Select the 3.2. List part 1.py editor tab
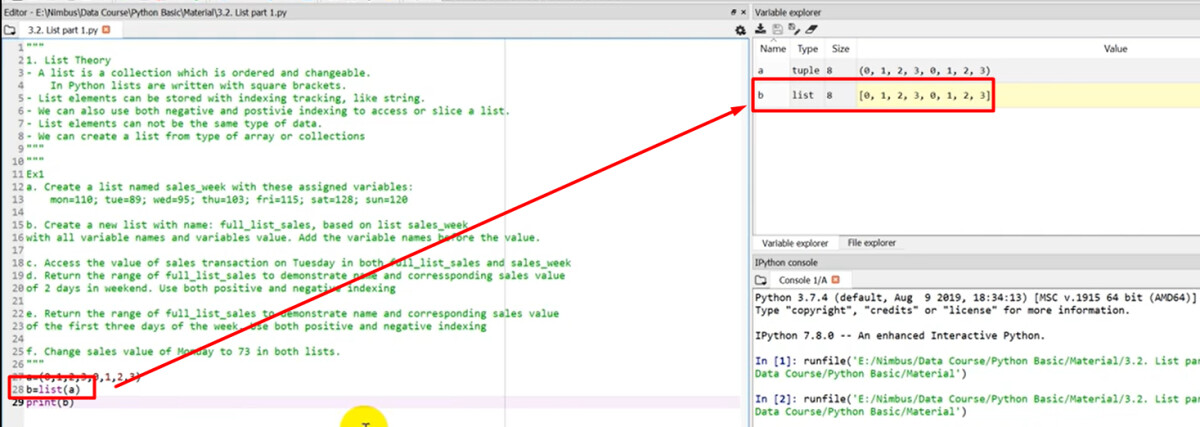The image size is (1200, 427). 64,31
